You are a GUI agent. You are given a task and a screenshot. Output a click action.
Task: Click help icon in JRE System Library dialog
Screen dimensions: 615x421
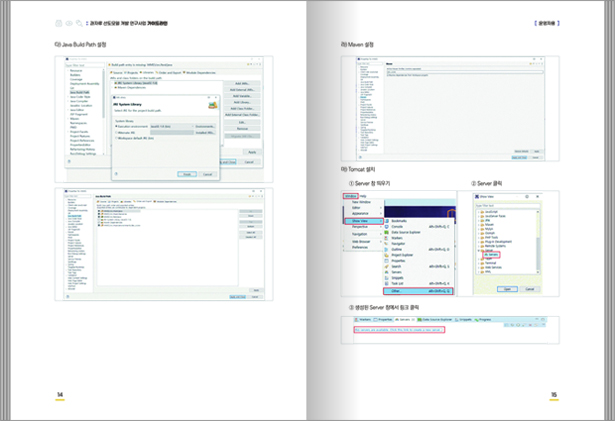[x=116, y=174]
